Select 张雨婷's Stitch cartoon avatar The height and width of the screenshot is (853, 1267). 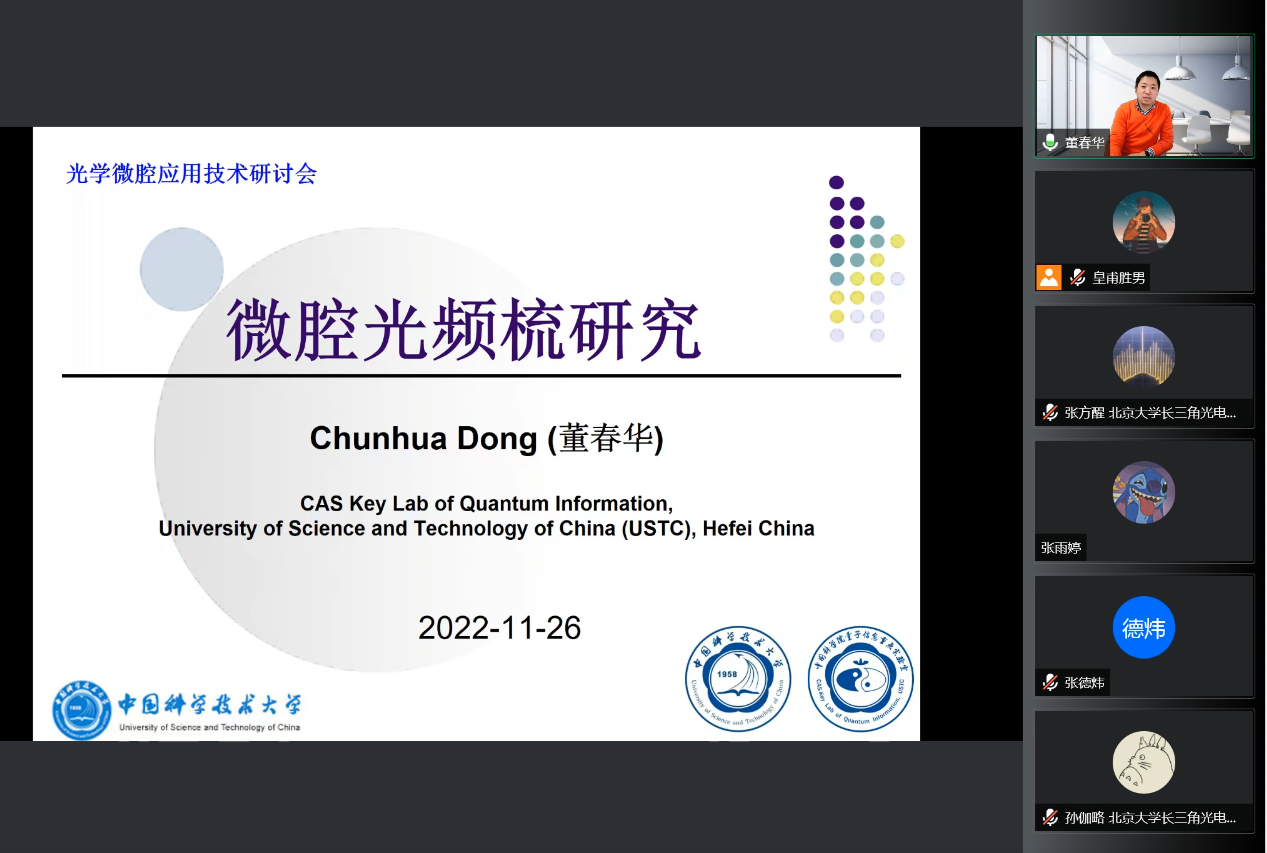point(1143,492)
